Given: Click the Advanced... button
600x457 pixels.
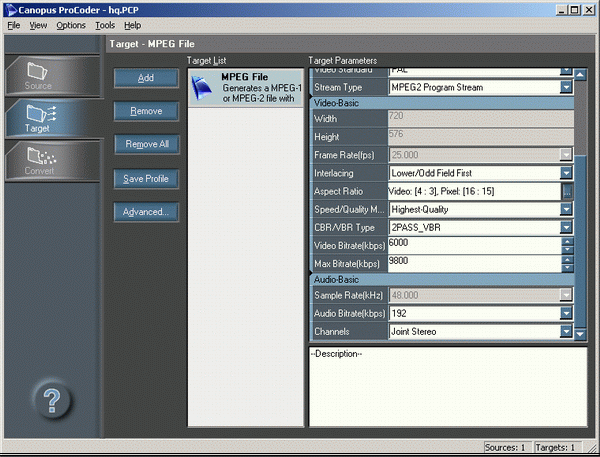Looking at the screenshot, I should 146,212.
